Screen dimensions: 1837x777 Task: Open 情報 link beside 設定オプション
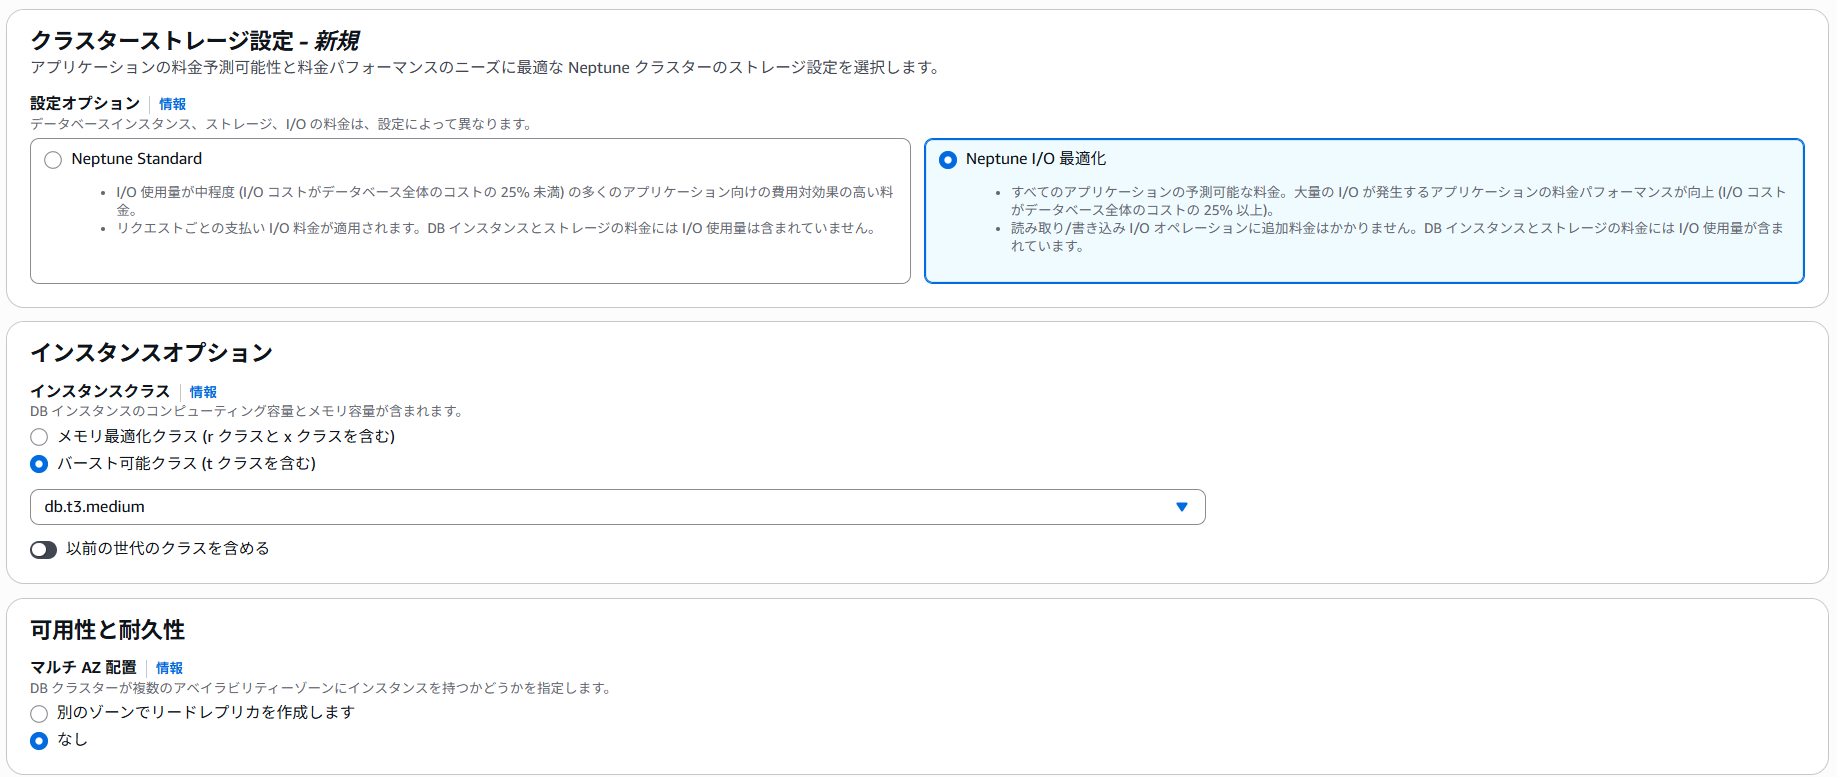[x=172, y=104]
